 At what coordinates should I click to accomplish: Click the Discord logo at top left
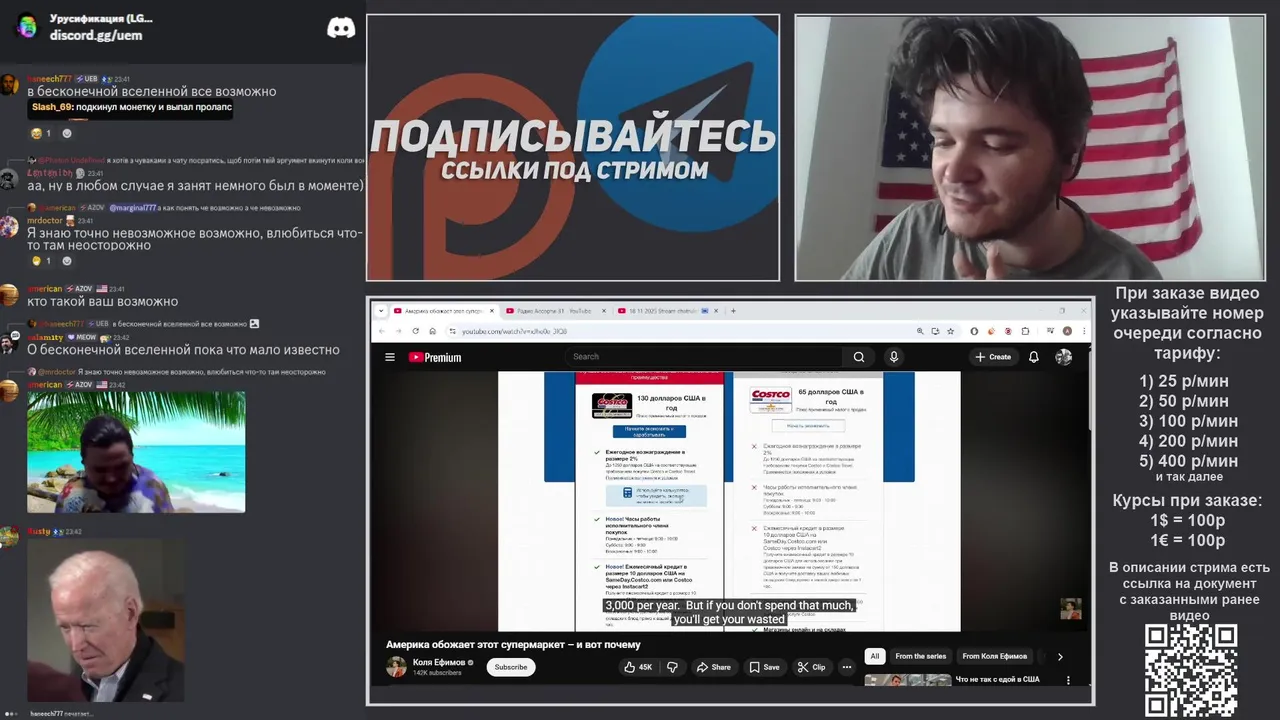point(341,28)
